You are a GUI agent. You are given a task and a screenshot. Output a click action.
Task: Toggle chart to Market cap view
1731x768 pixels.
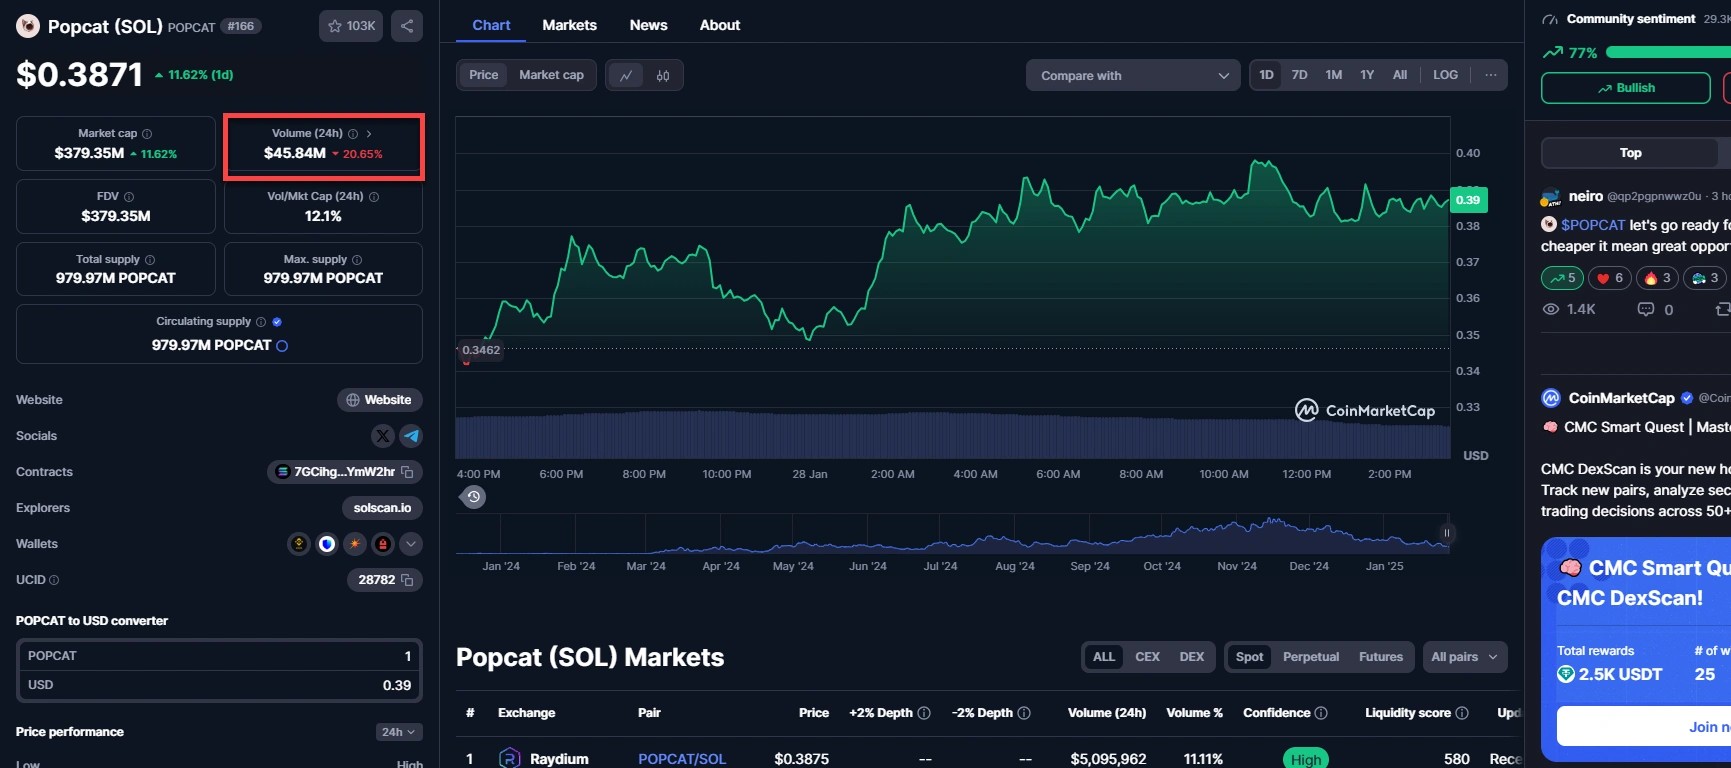(551, 75)
